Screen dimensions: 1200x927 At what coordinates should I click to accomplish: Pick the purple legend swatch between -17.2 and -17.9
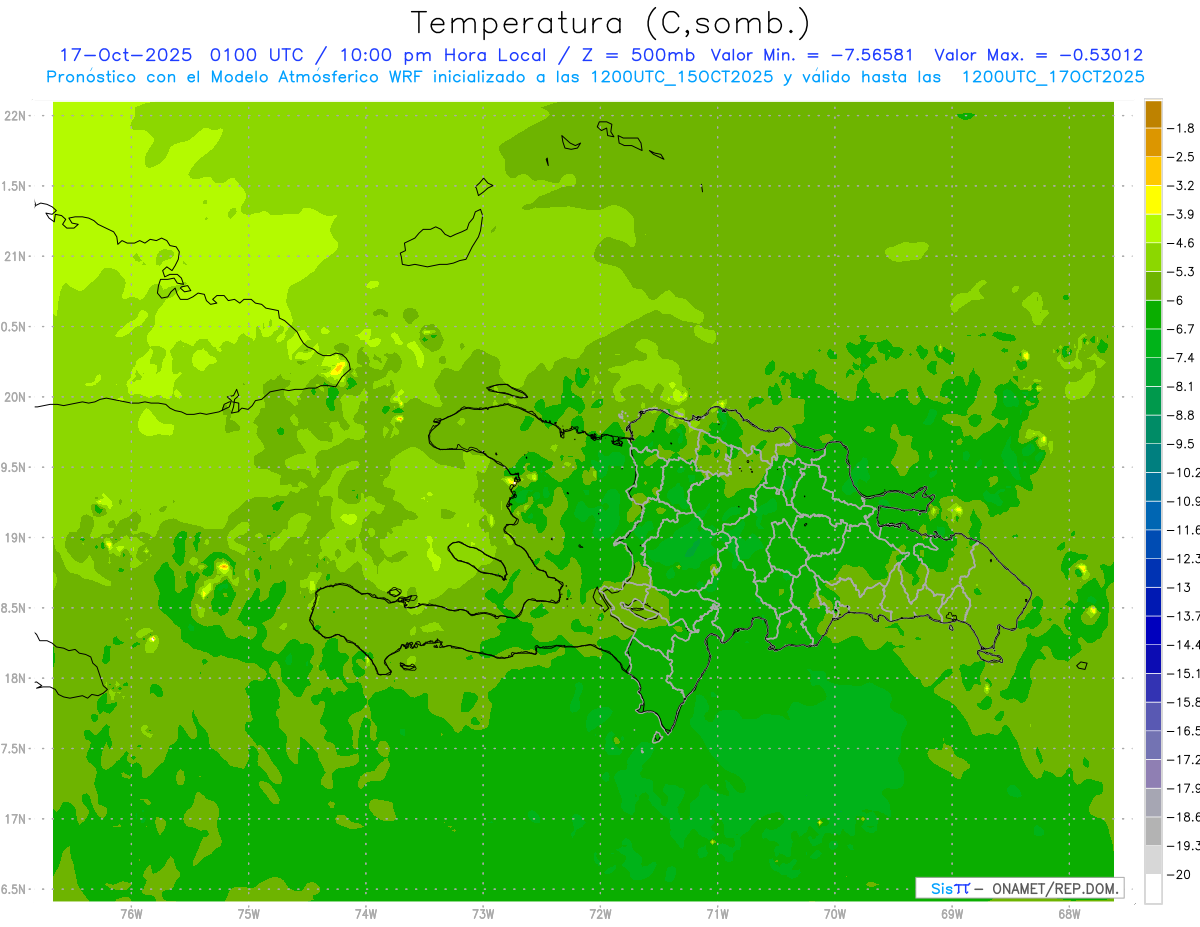pos(1153,774)
